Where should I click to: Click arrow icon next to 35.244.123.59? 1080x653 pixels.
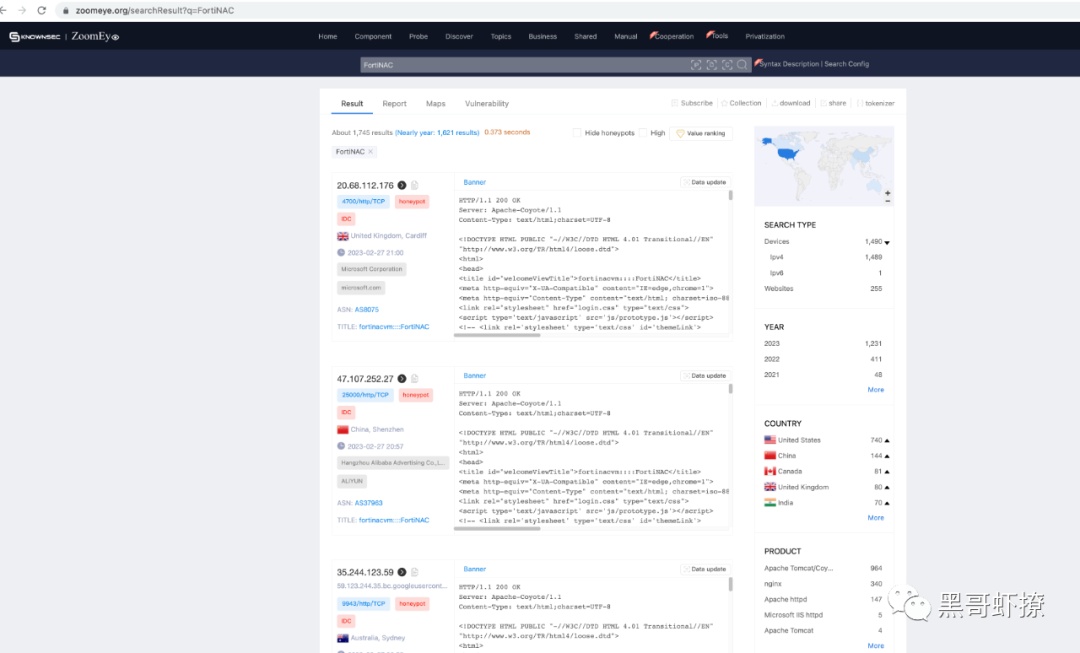pyautogui.click(x=402, y=572)
